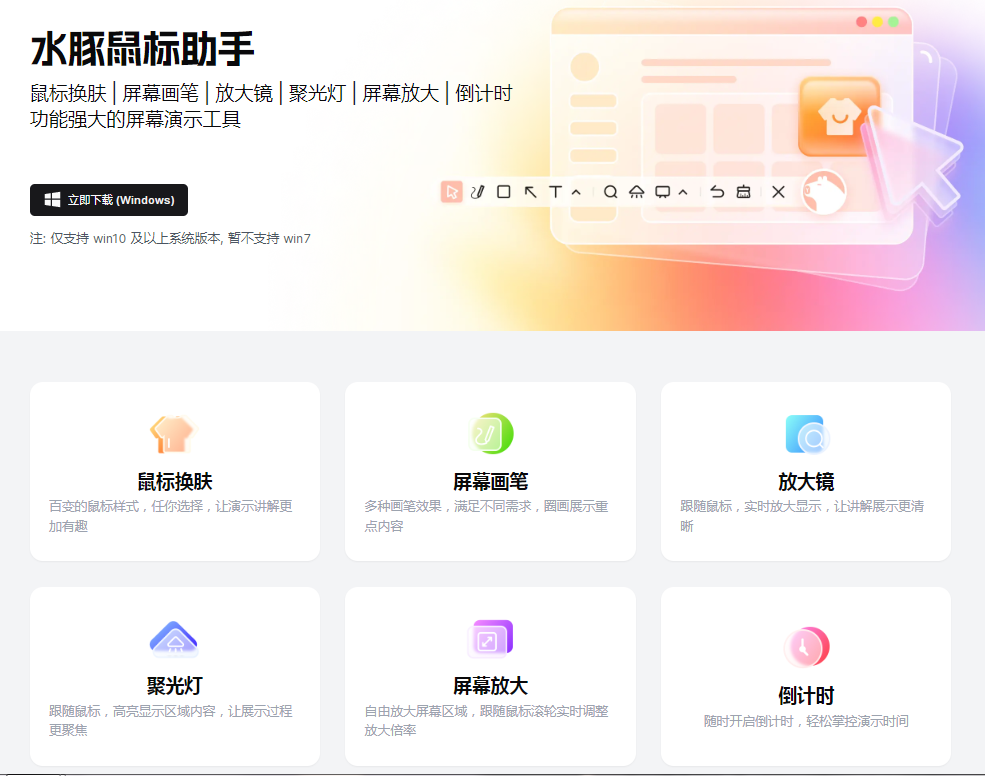
Task: Enable the spotlight tool in toolbar
Action: 636,192
